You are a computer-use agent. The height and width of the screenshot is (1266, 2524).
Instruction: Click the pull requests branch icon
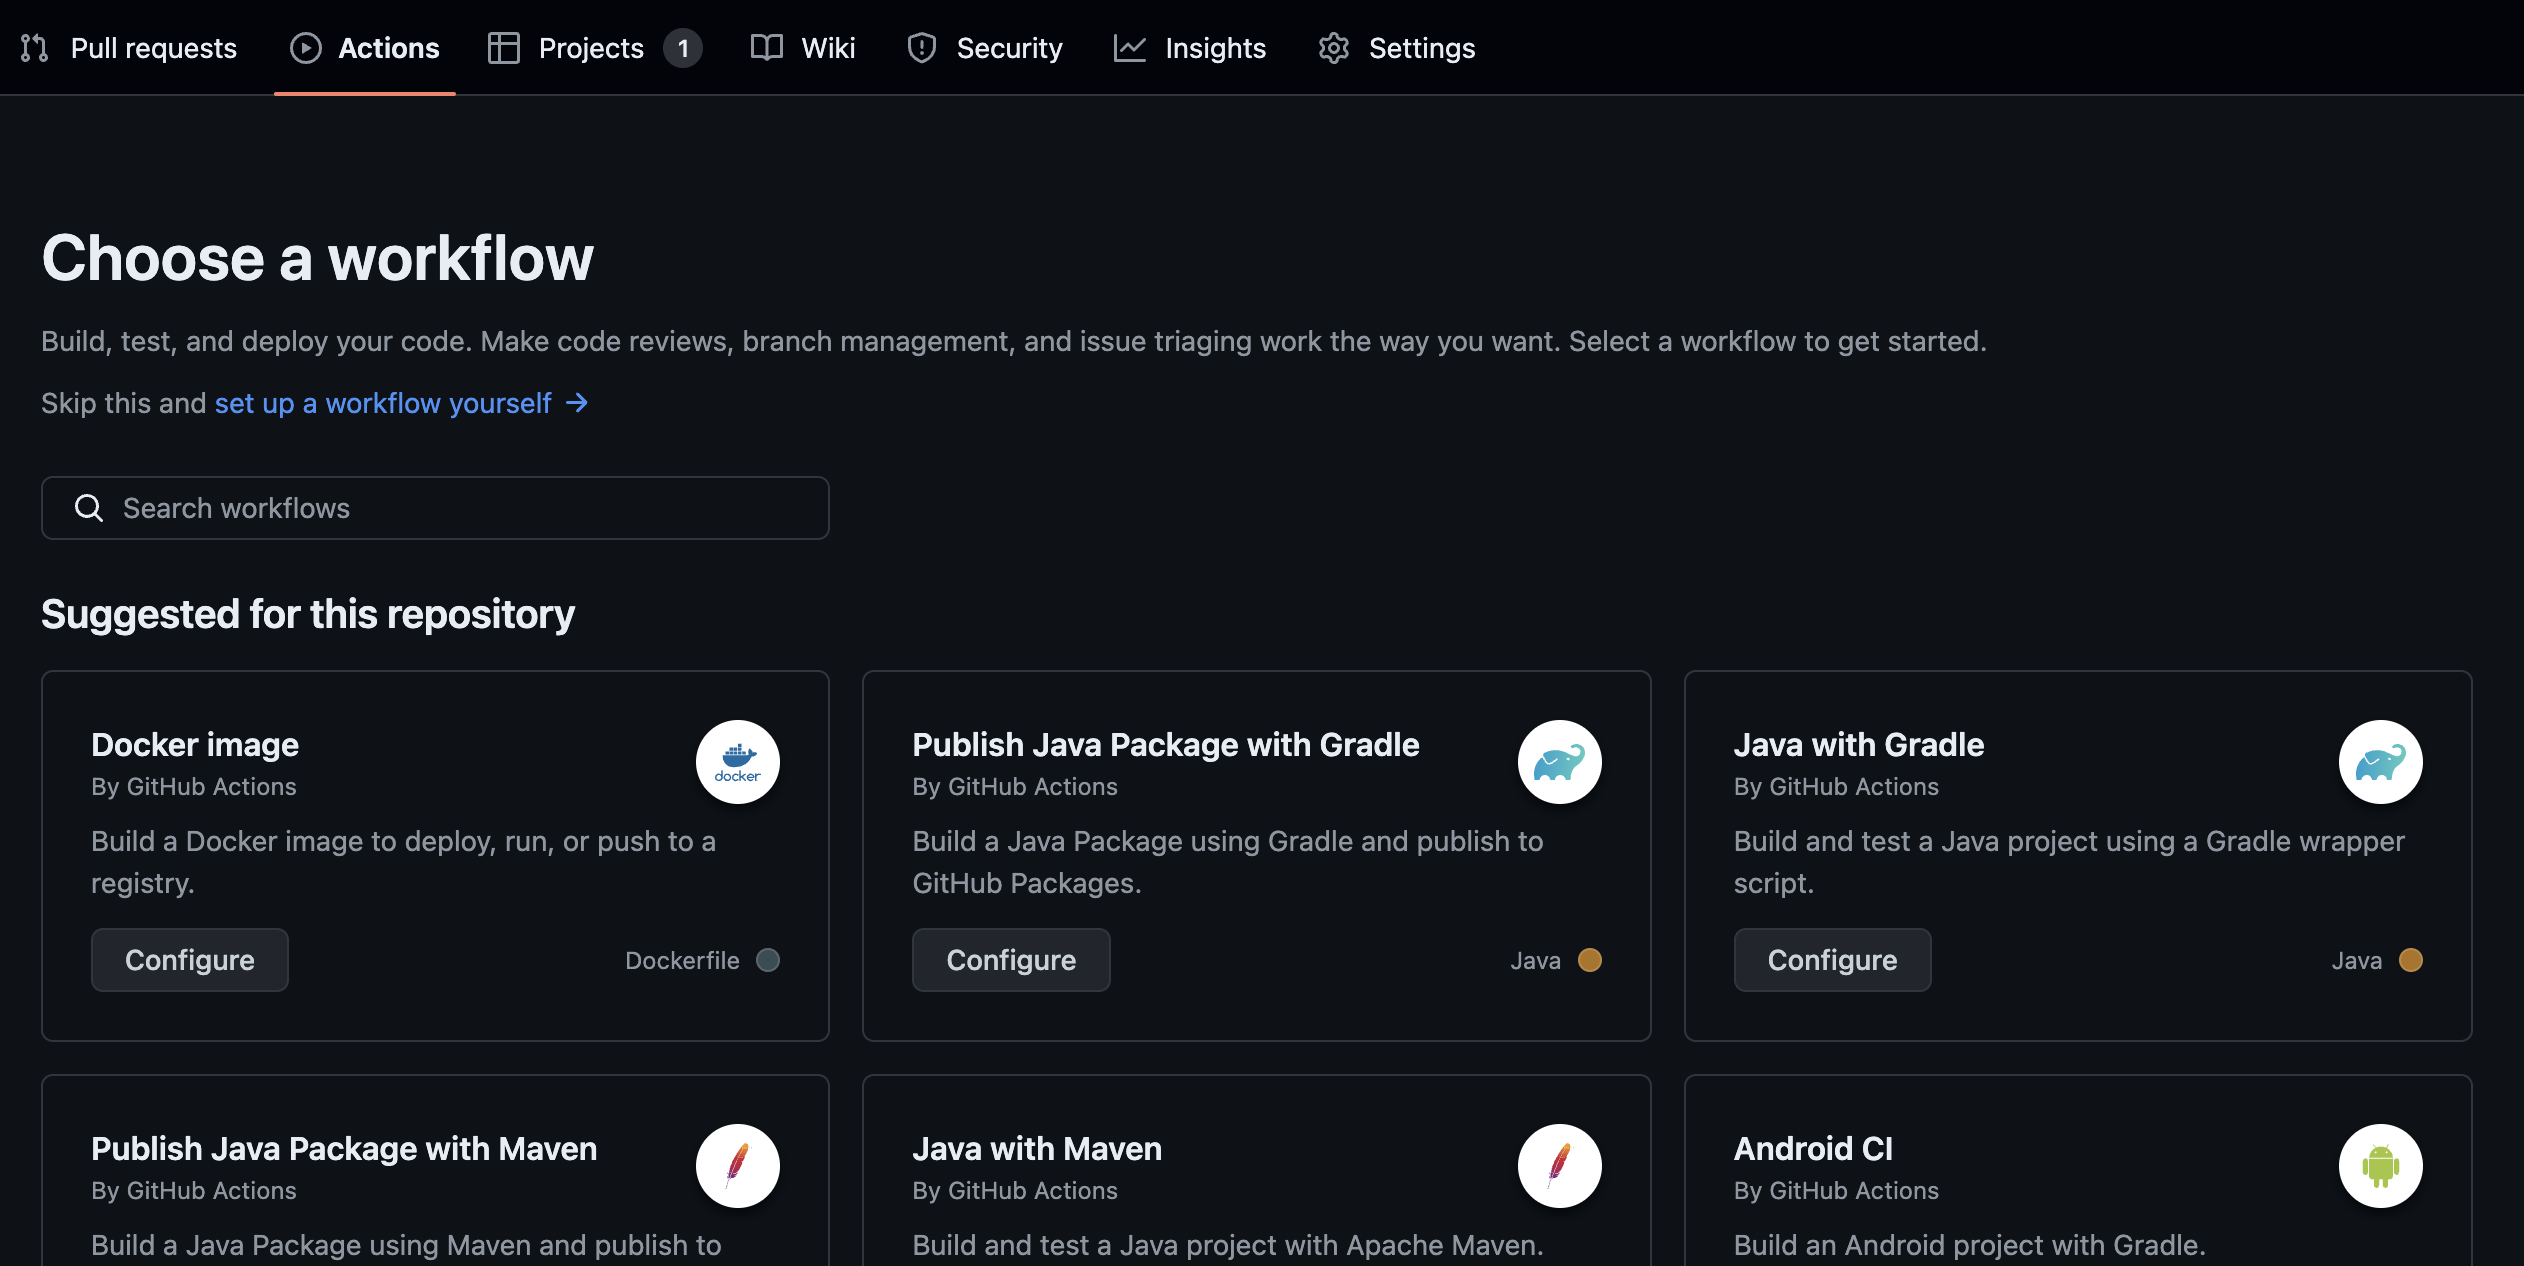tap(33, 47)
